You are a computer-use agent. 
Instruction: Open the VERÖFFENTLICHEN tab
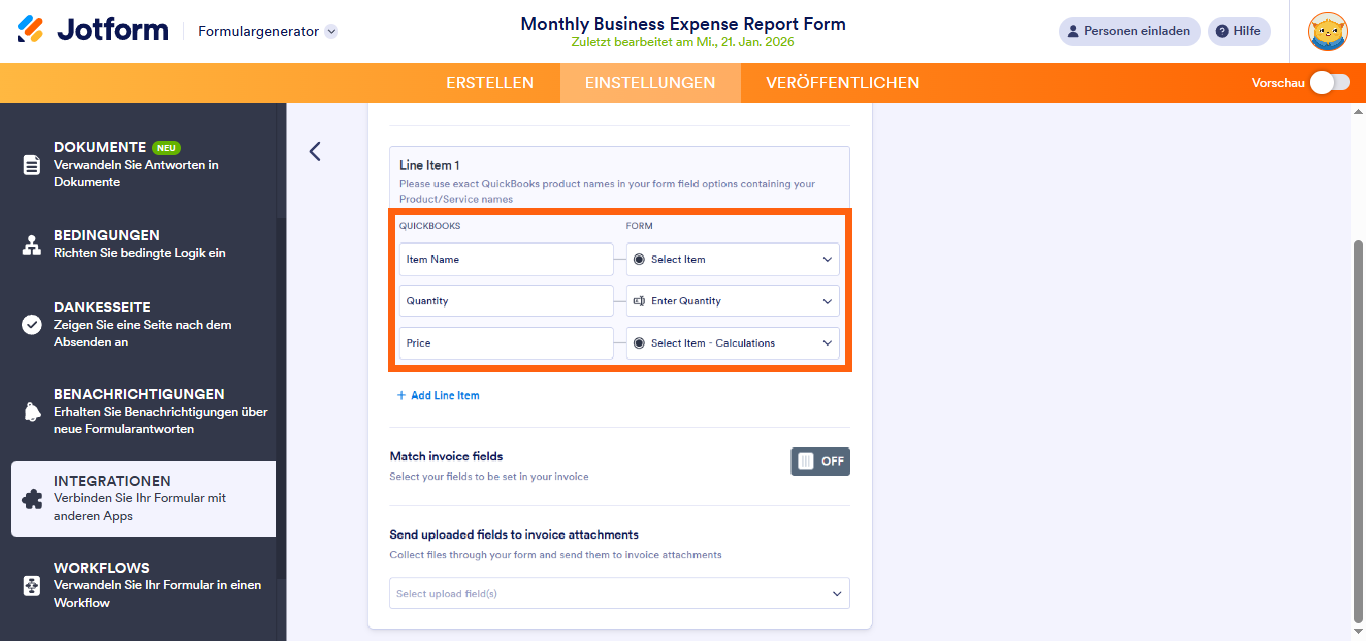tap(843, 83)
